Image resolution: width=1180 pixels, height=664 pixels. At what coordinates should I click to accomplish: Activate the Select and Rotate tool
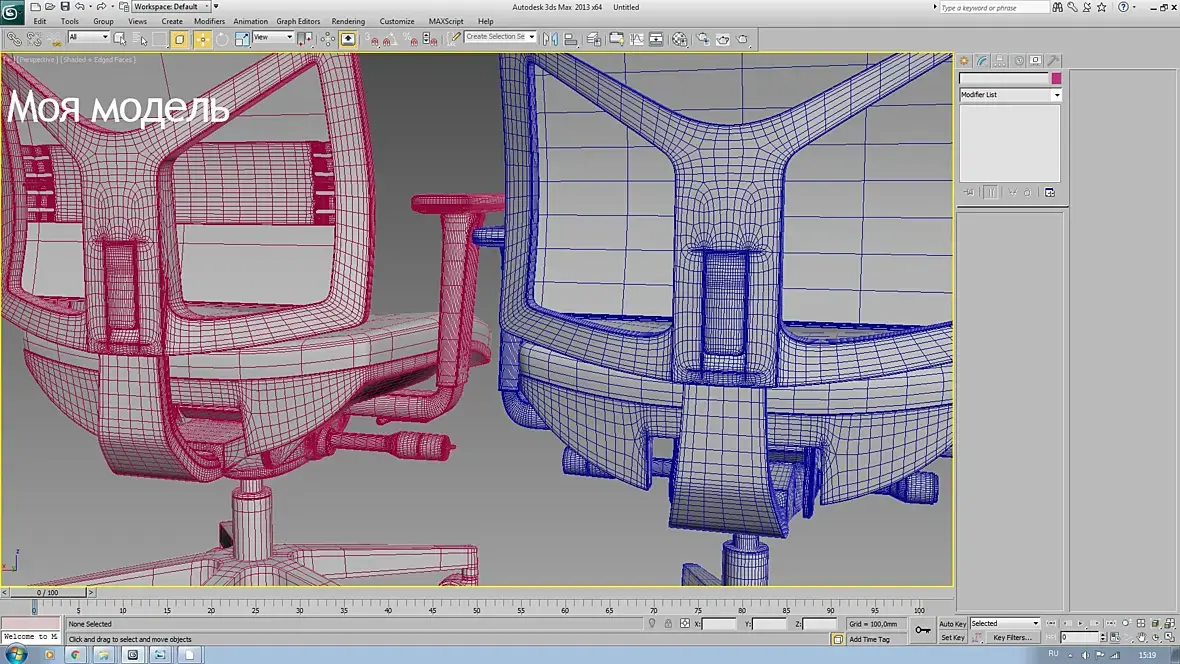point(222,39)
